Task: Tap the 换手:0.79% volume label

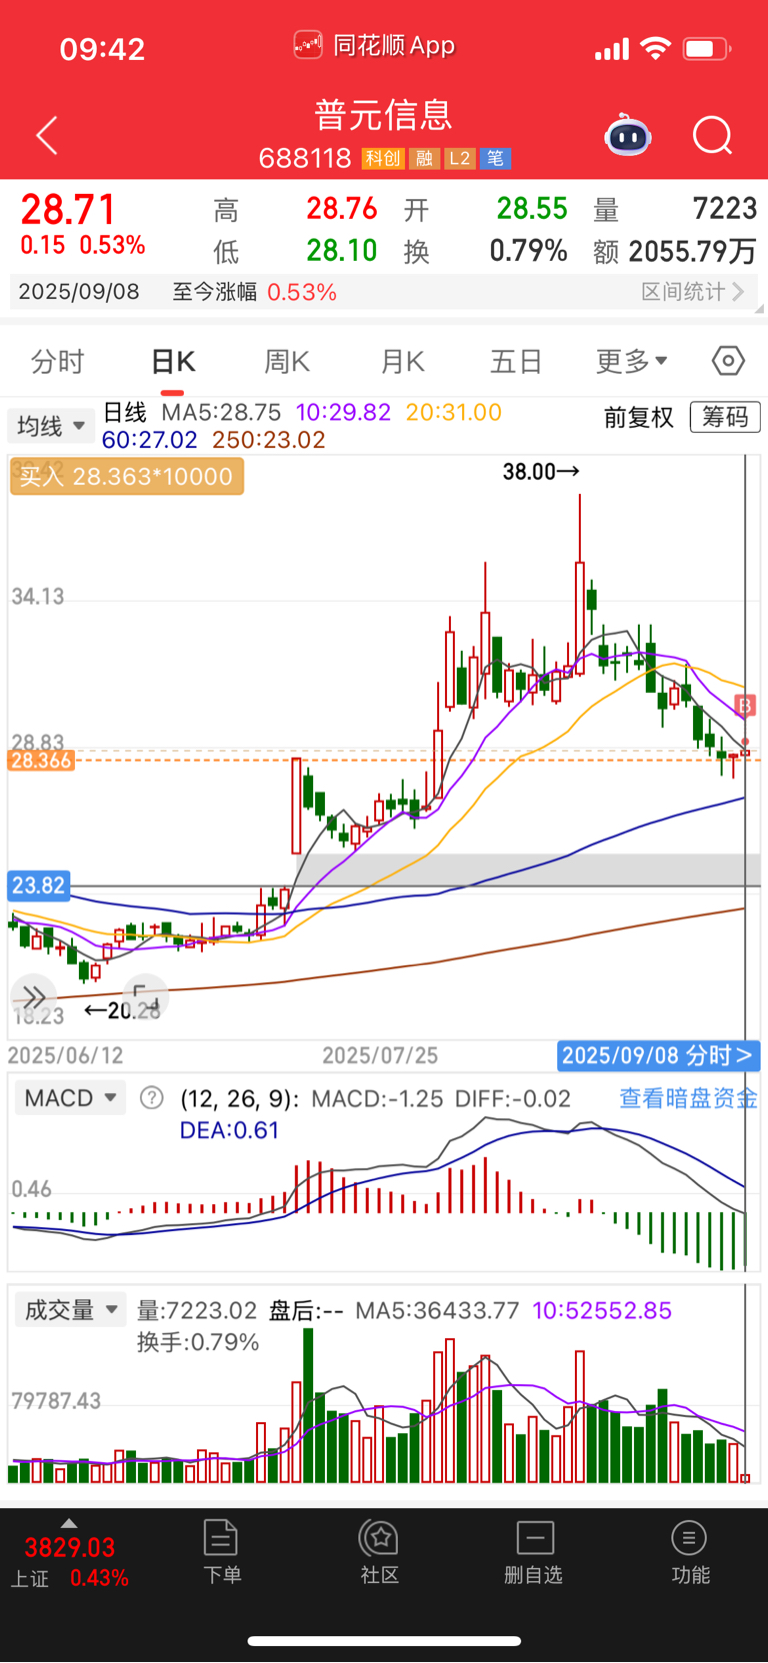Action: tap(198, 1342)
